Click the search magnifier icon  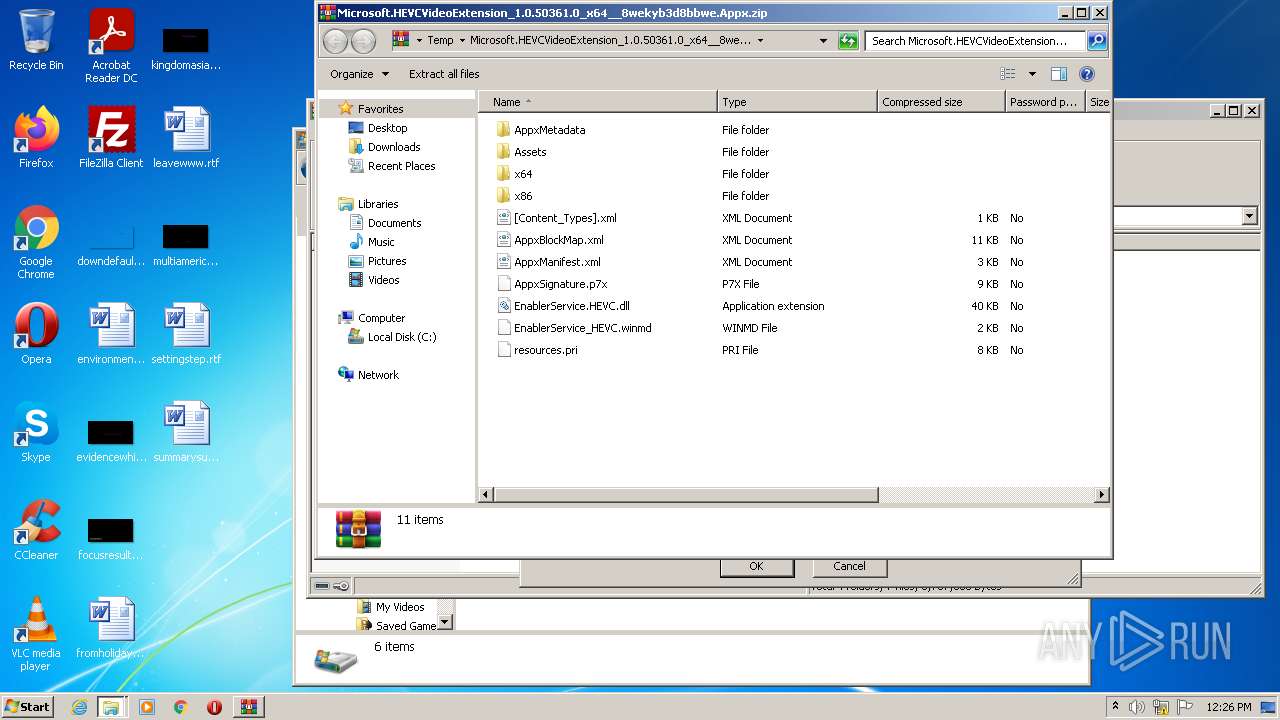pos(1096,41)
